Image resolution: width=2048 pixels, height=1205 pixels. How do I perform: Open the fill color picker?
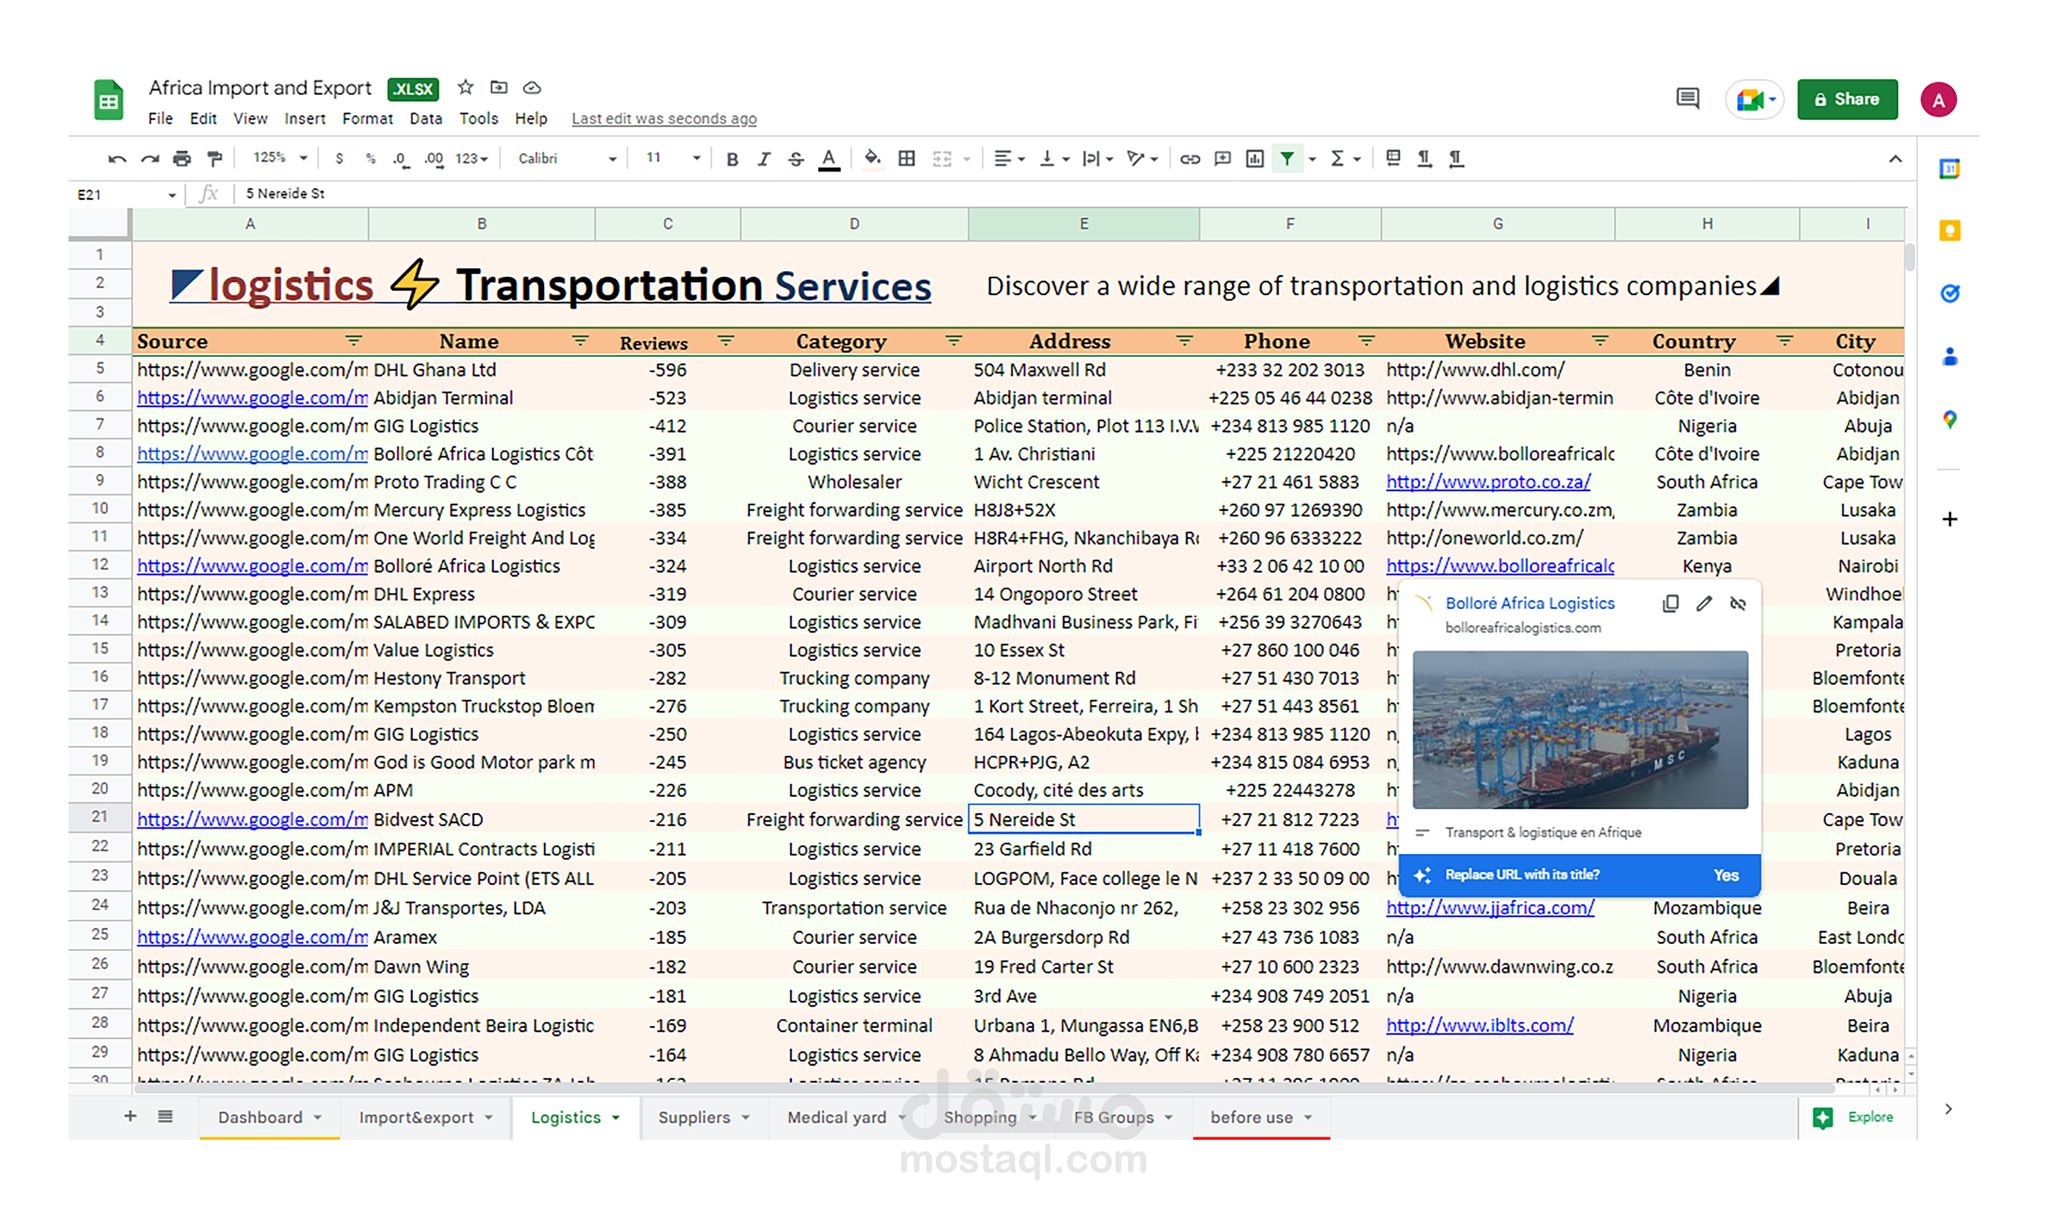pos(872,158)
